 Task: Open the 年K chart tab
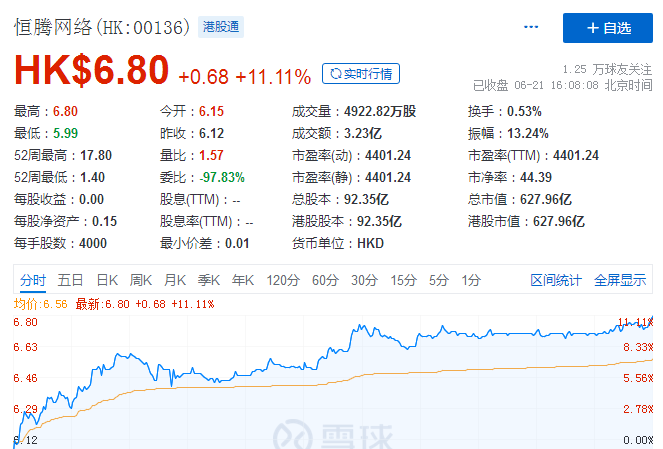tap(243, 280)
